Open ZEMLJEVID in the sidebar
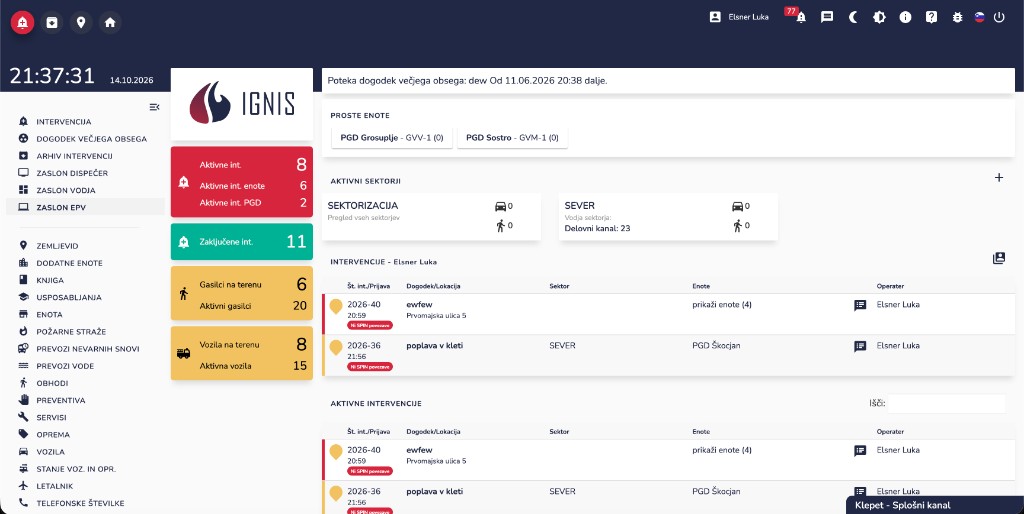The width and height of the screenshot is (1024, 514). click(x=85, y=246)
